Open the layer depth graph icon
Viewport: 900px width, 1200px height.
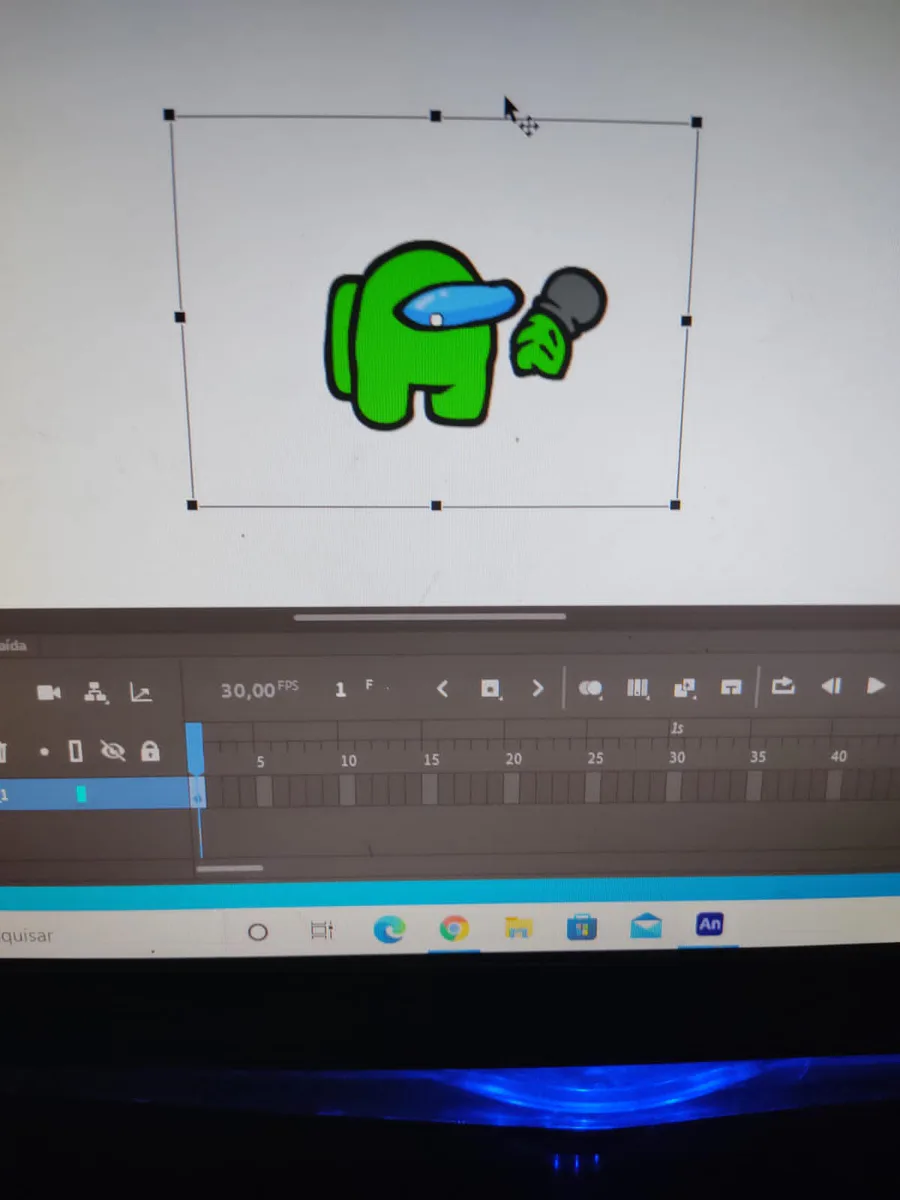tap(141, 691)
